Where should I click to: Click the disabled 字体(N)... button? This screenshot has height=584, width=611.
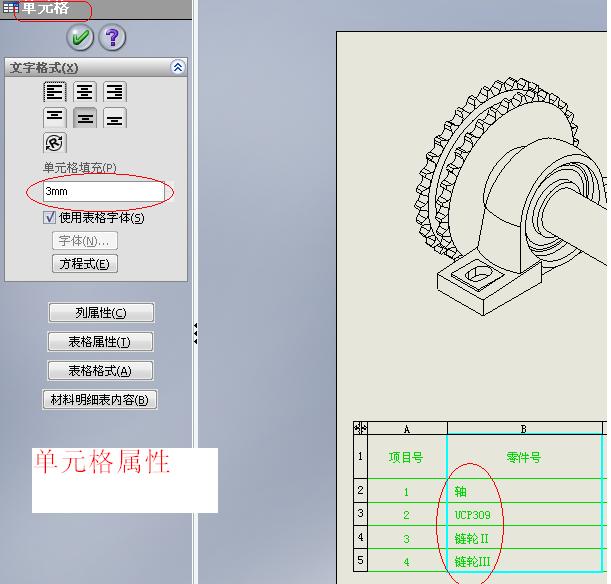click(x=85, y=241)
